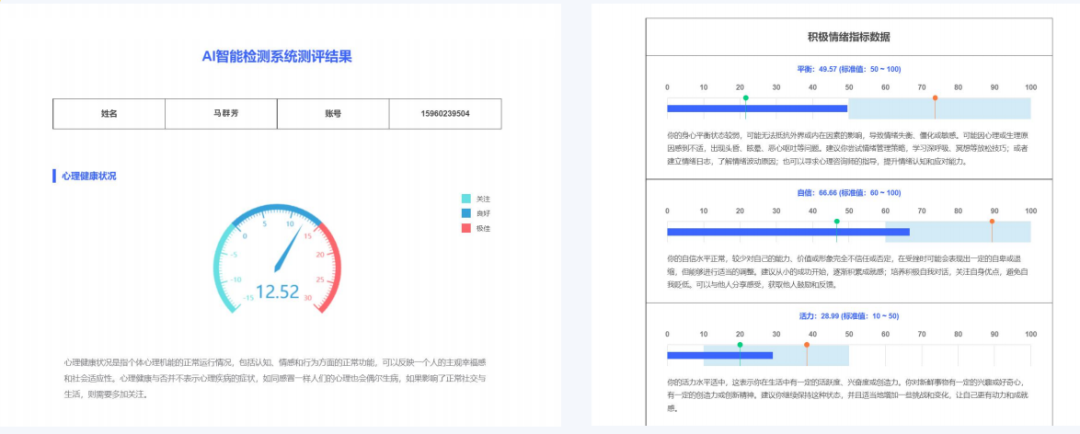Click the axis label 0 in 自信 chart
1080x434 pixels.
pos(667,211)
